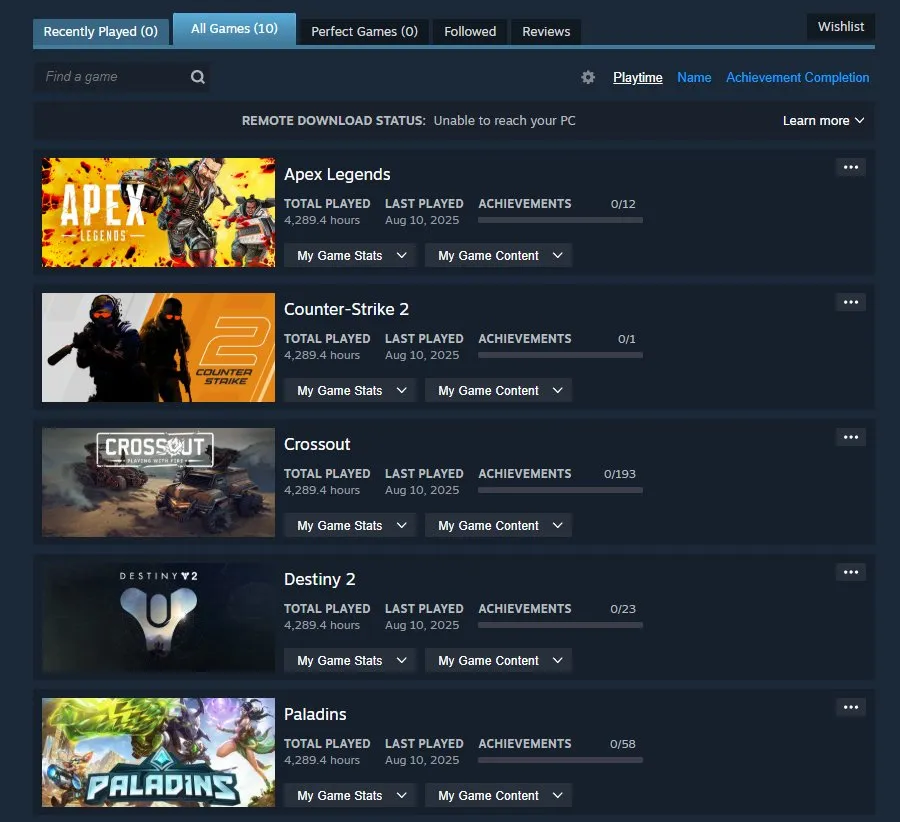900x822 pixels.
Task: Click Unable to reach your PC status
Action: tap(504, 121)
